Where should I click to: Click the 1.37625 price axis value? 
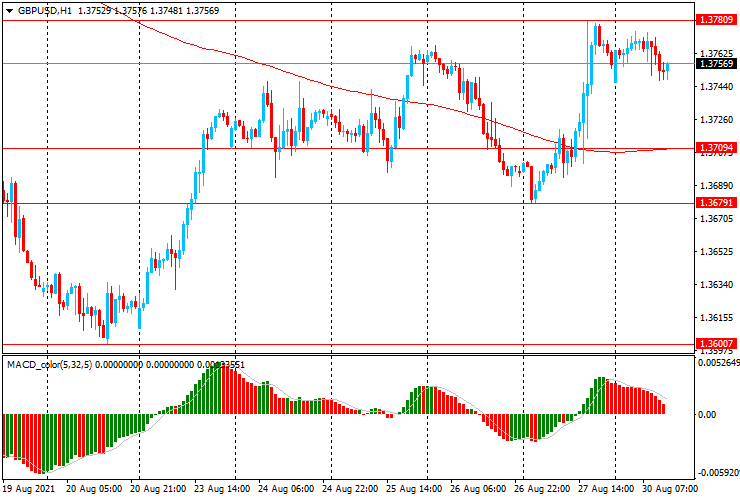(x=717, y=53)
